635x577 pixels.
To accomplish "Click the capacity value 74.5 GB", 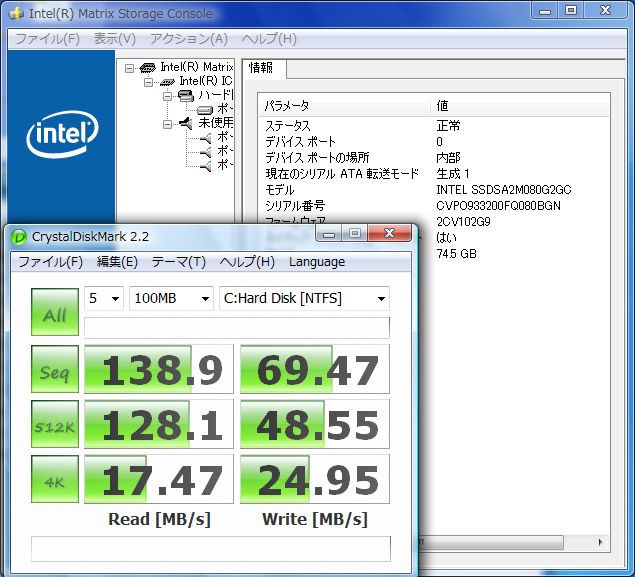I will pos(456,253).
